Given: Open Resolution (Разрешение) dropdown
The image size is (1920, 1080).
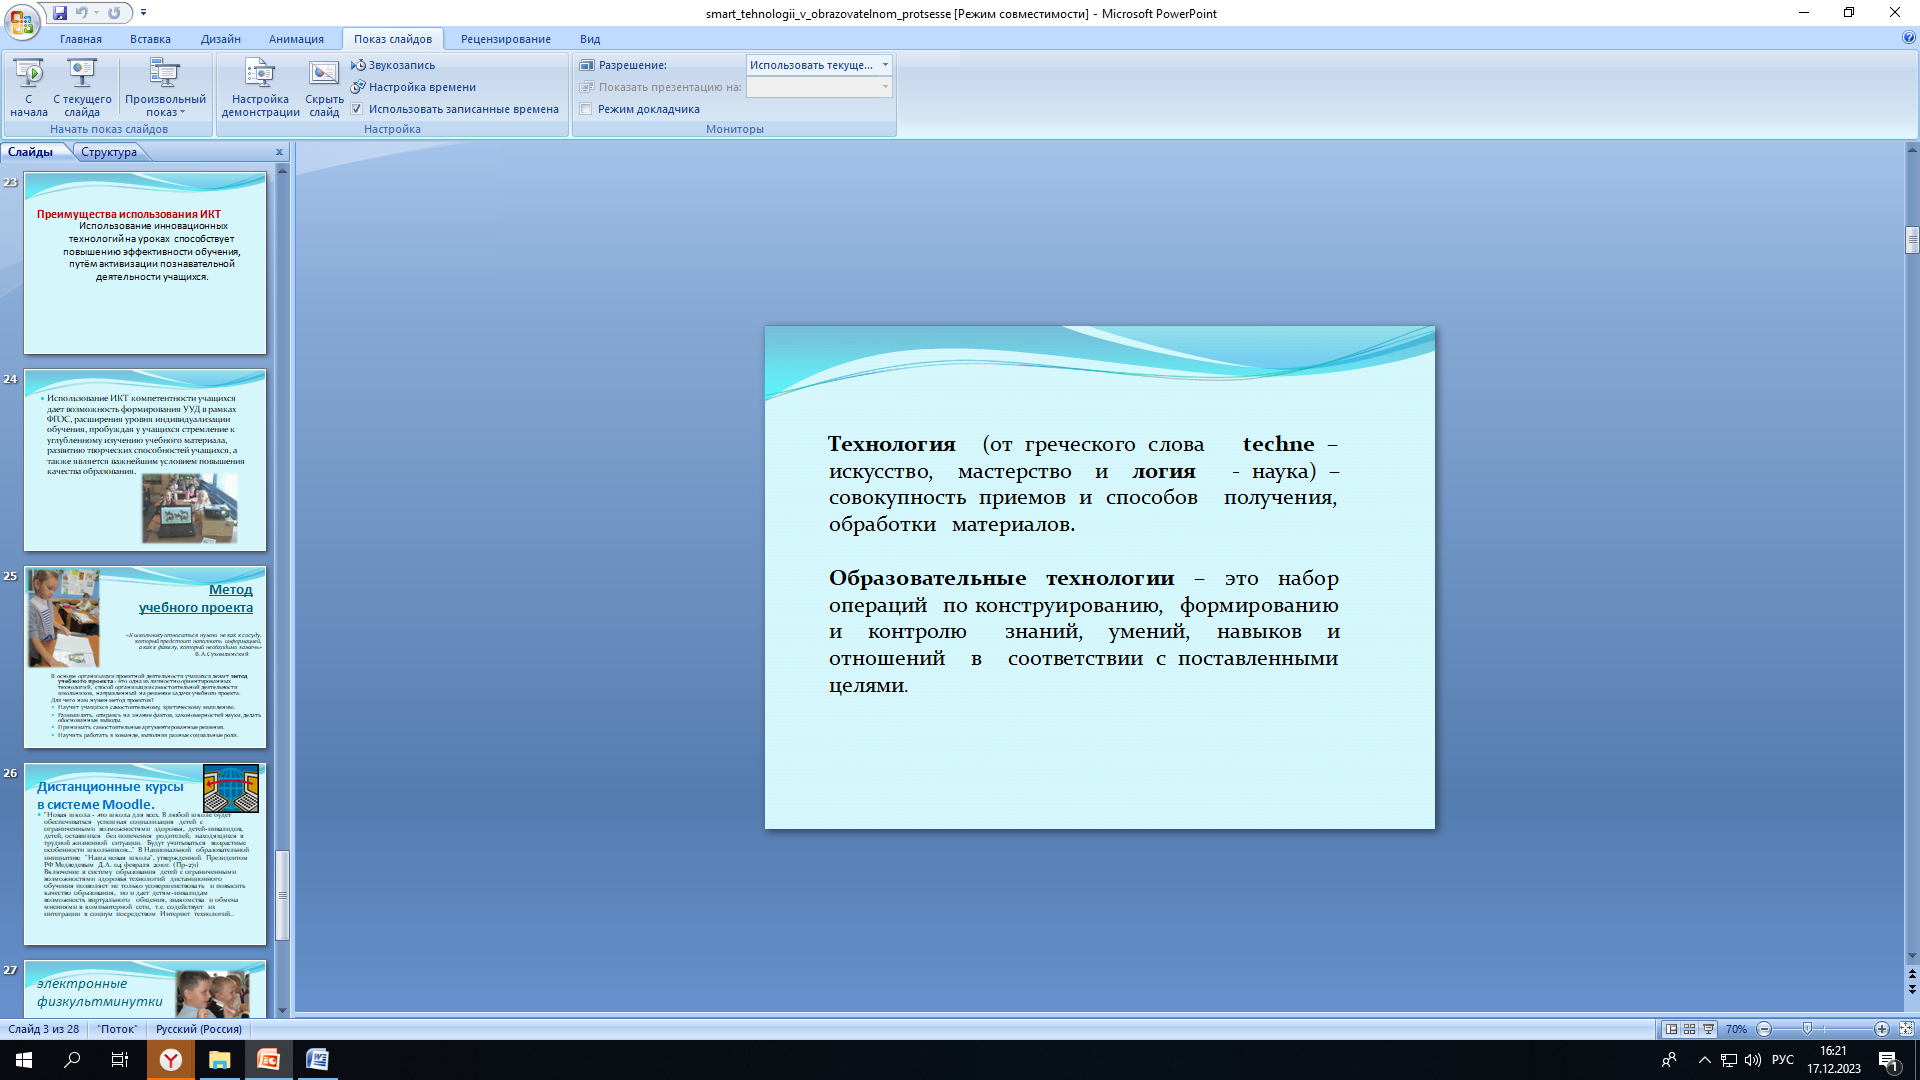Looking at the screenshot, I should point(884,65).
